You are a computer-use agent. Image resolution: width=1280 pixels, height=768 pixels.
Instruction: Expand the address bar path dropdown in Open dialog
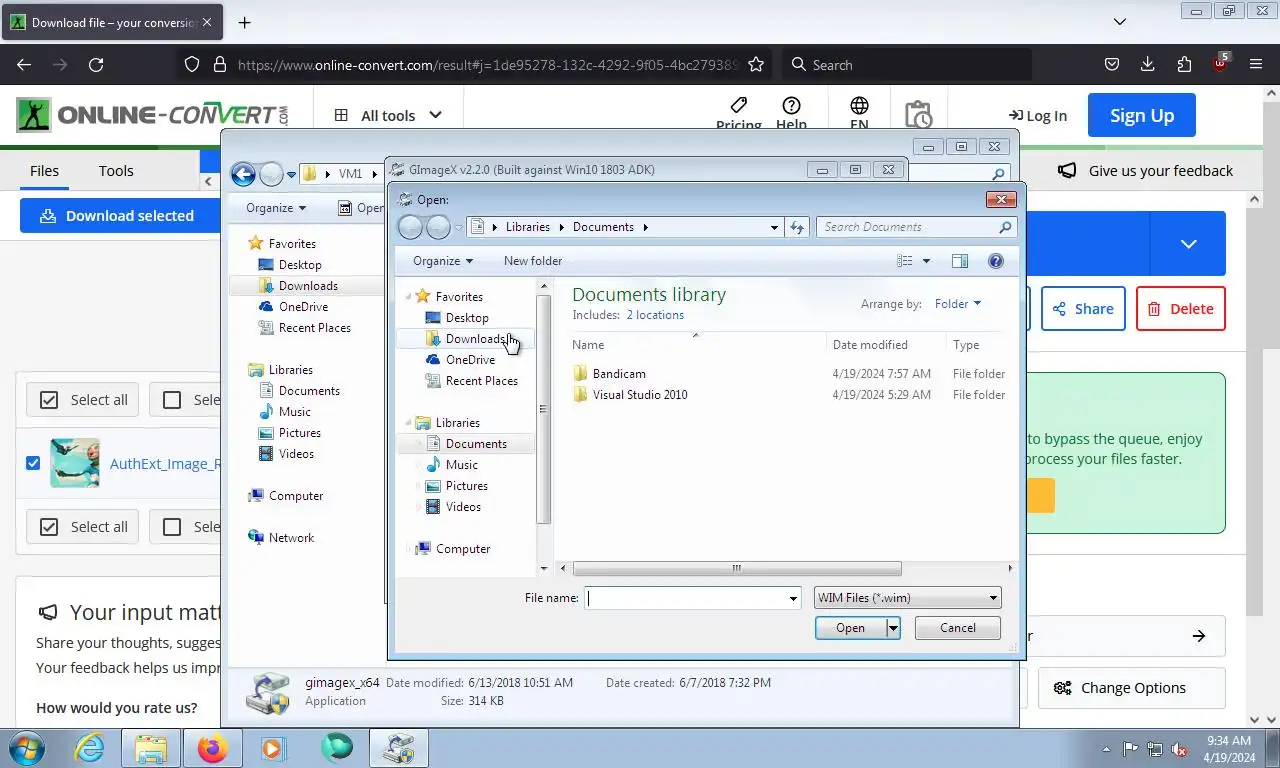(774, 227)
